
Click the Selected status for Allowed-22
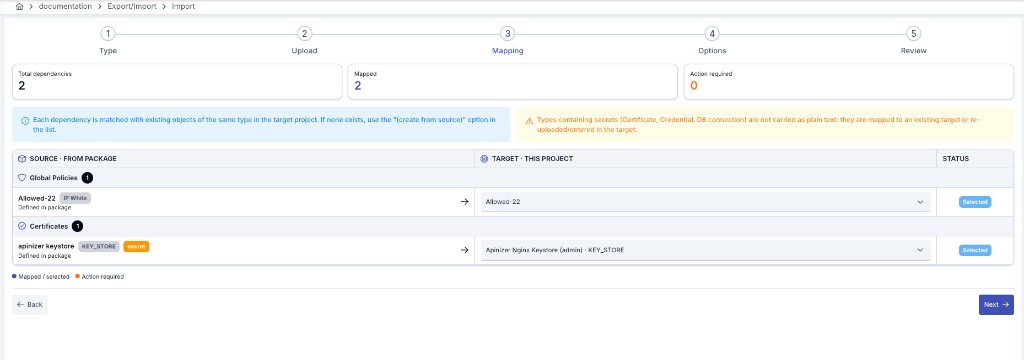point(975,202)
